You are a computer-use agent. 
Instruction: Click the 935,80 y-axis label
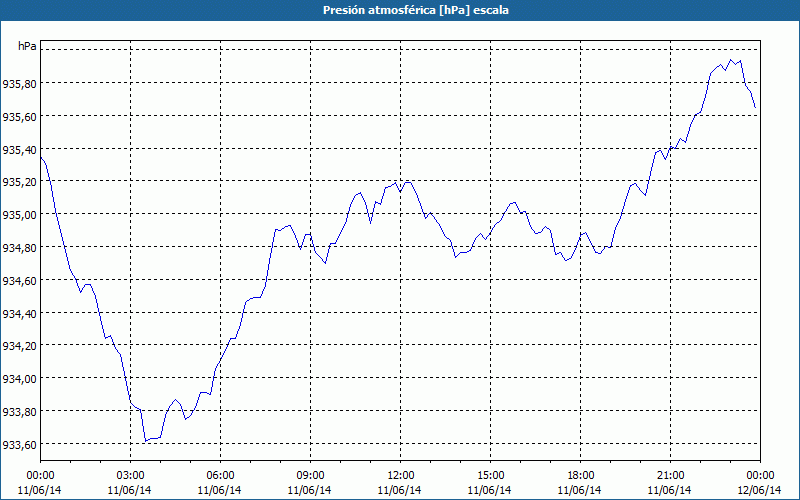19,84
